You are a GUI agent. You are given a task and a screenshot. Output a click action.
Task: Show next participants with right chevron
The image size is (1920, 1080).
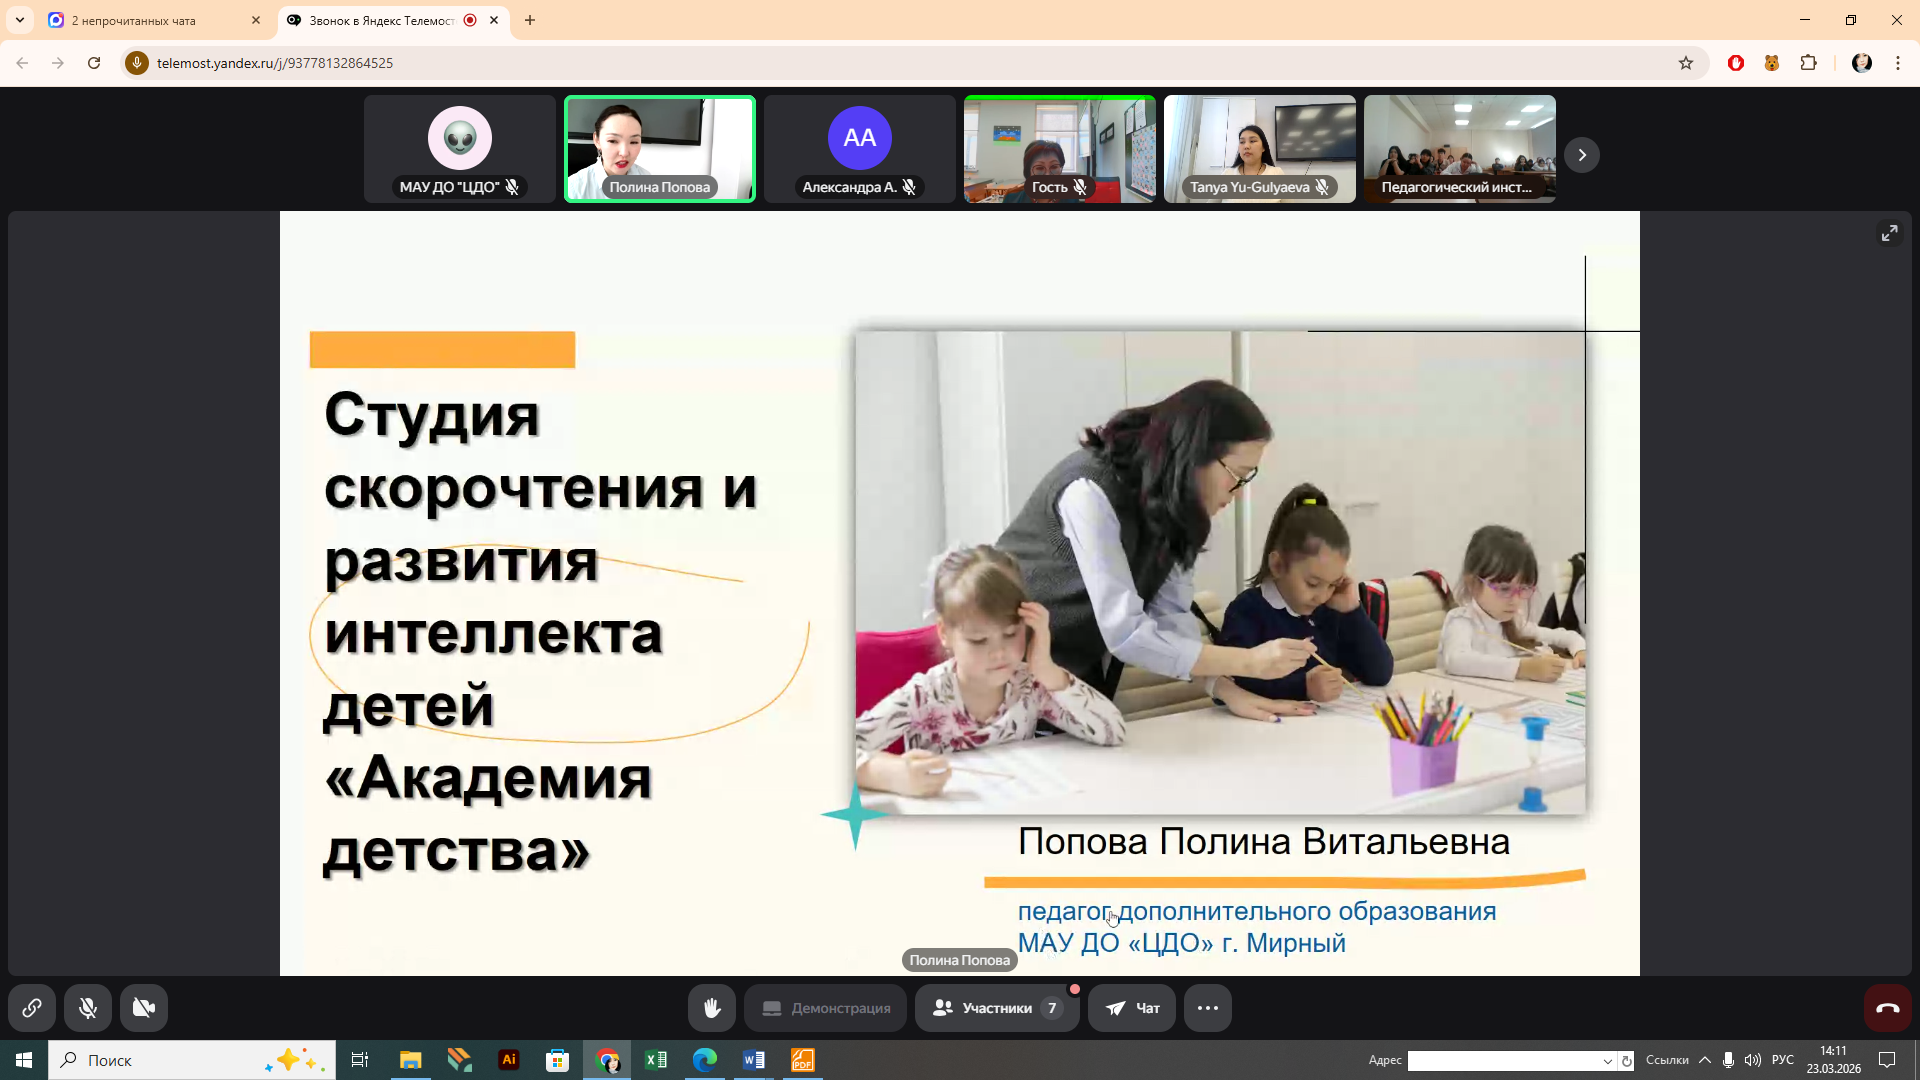tap(1582, 155)
